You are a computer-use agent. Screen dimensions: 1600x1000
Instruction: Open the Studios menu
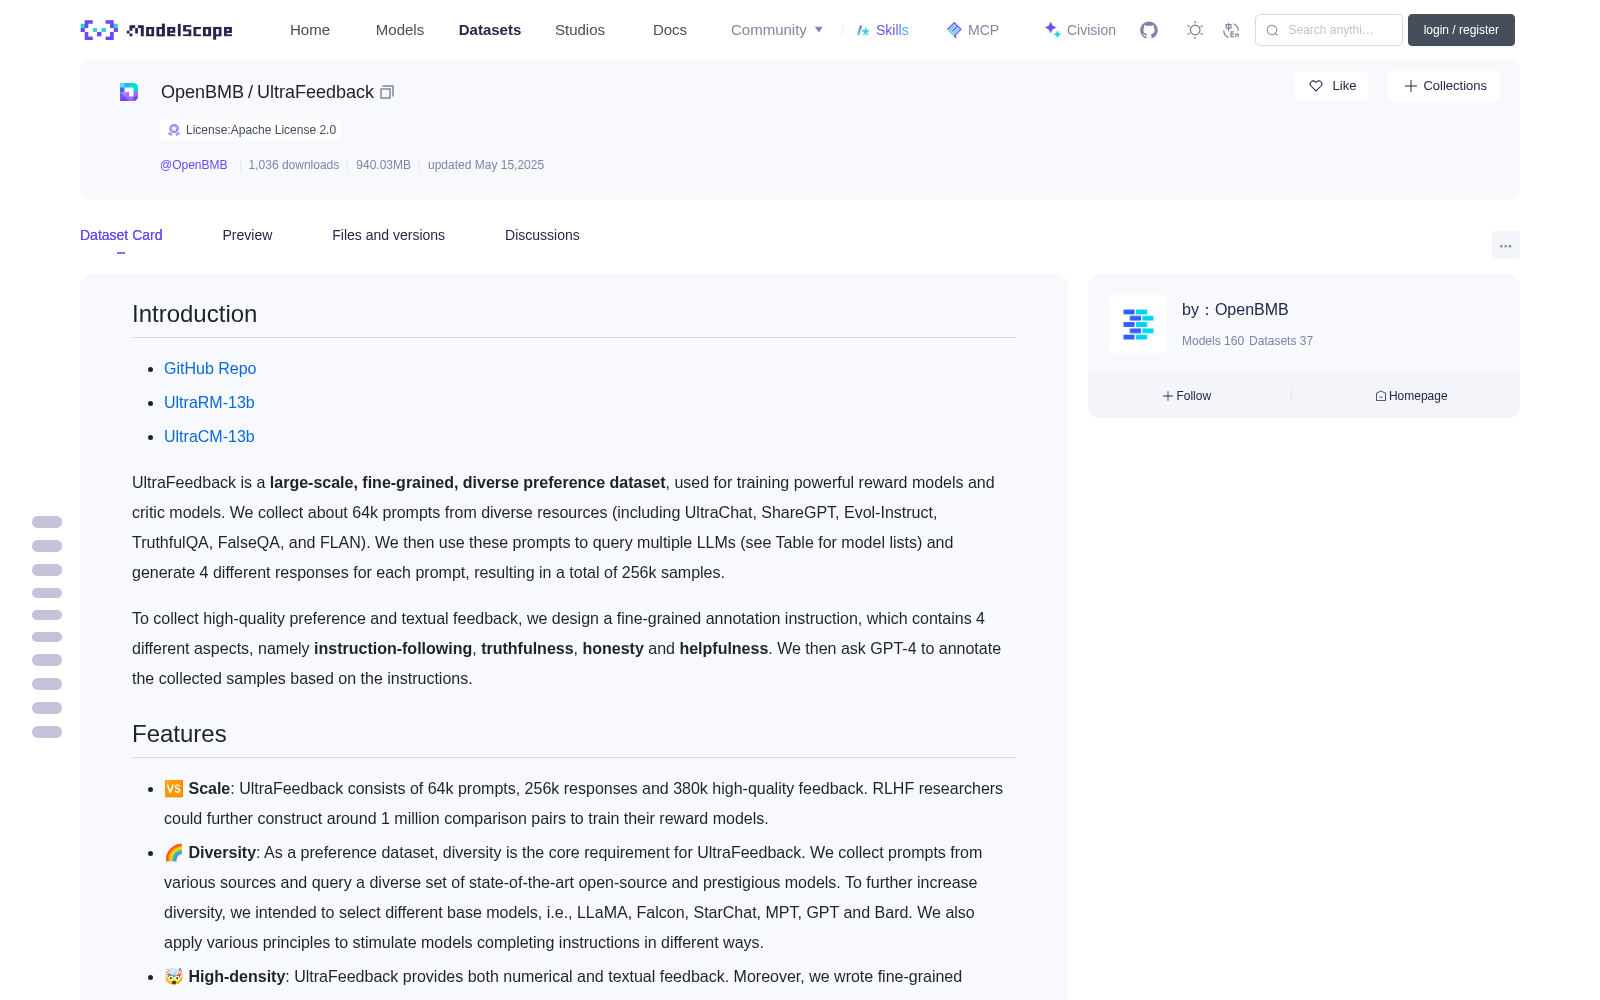click(x=580, y=30)
